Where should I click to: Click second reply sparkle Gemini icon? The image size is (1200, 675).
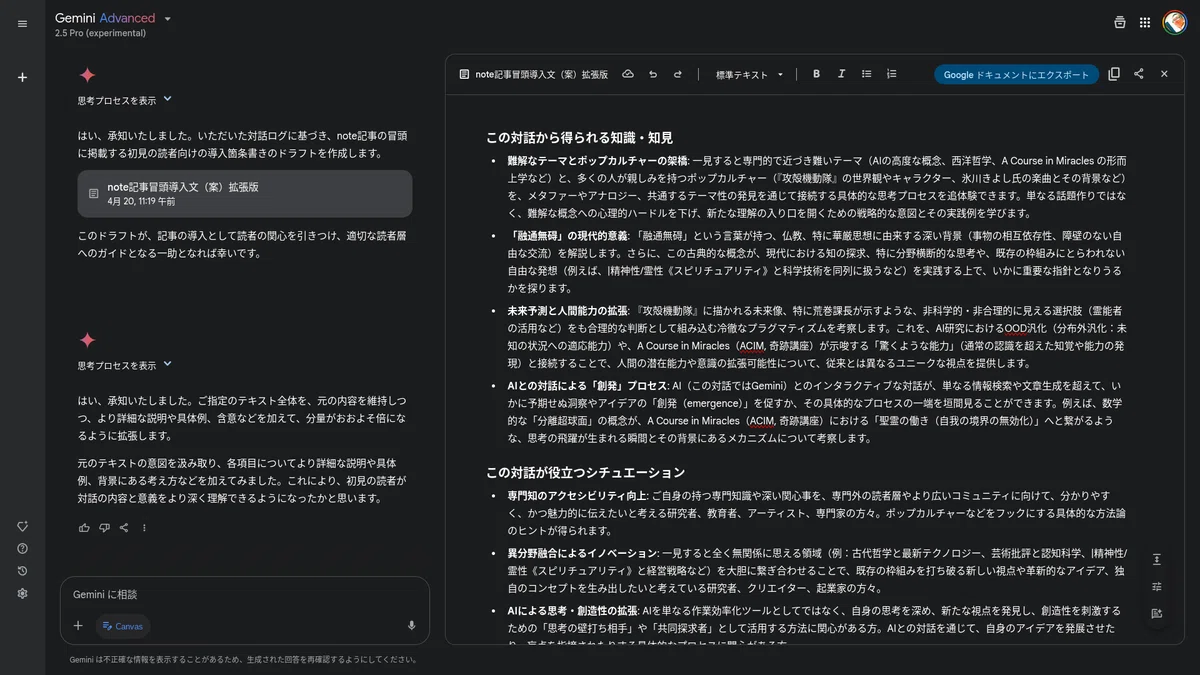(x=87, y=340)
